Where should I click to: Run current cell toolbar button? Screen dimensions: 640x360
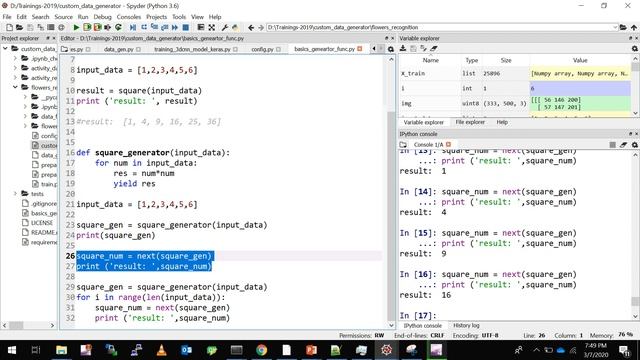[x=87, y=27]
